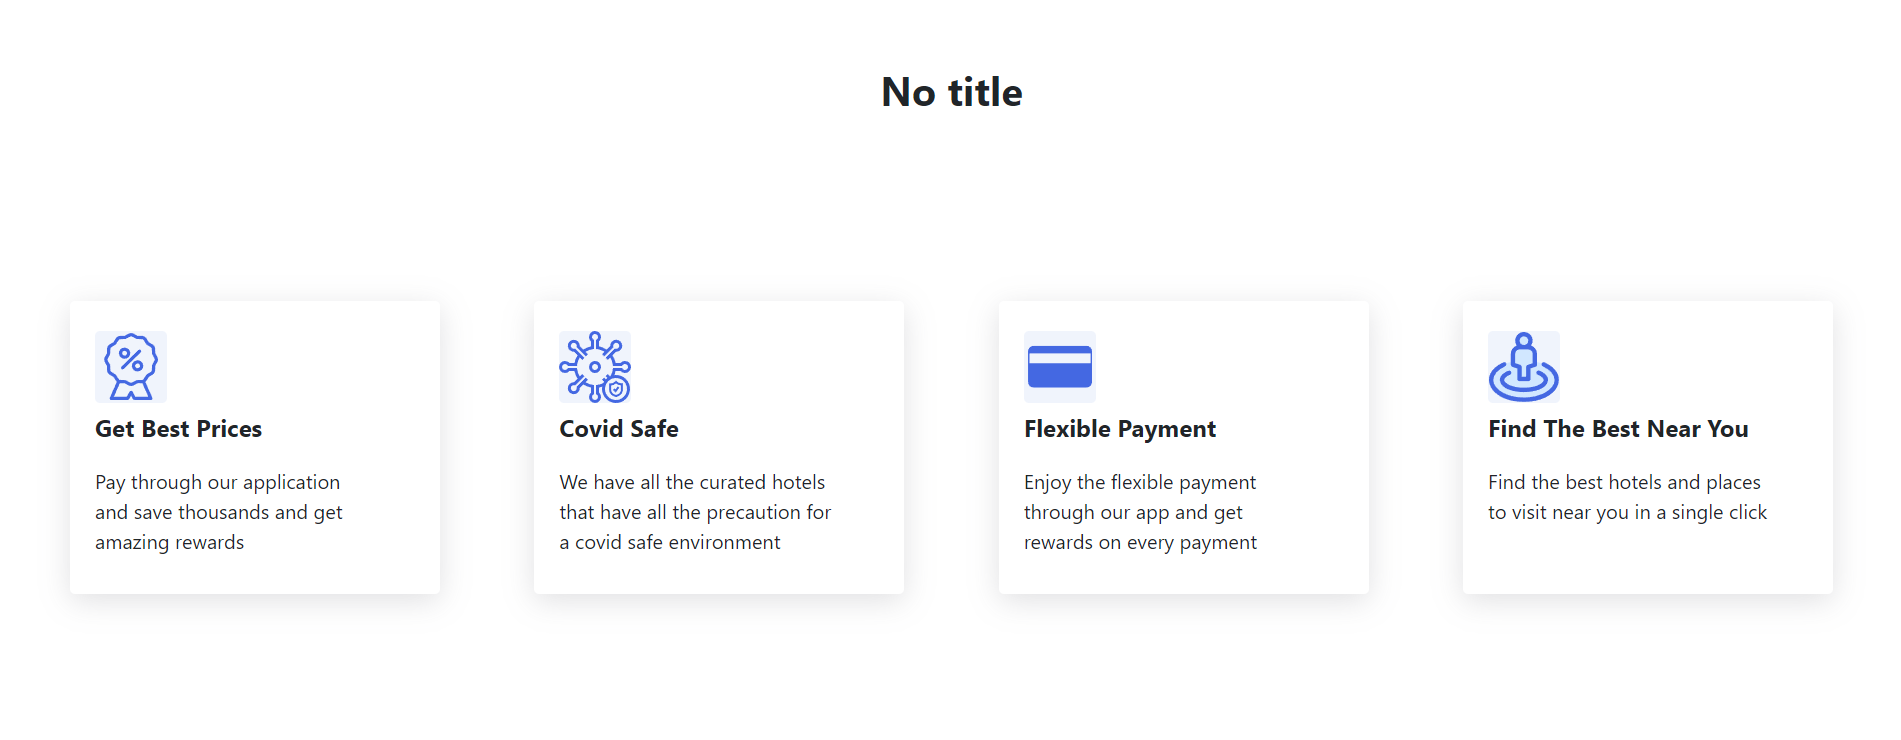Select the Find The Best Near You title
The width and height of the screenshot is (1901, 740).
pos(1617,429)
